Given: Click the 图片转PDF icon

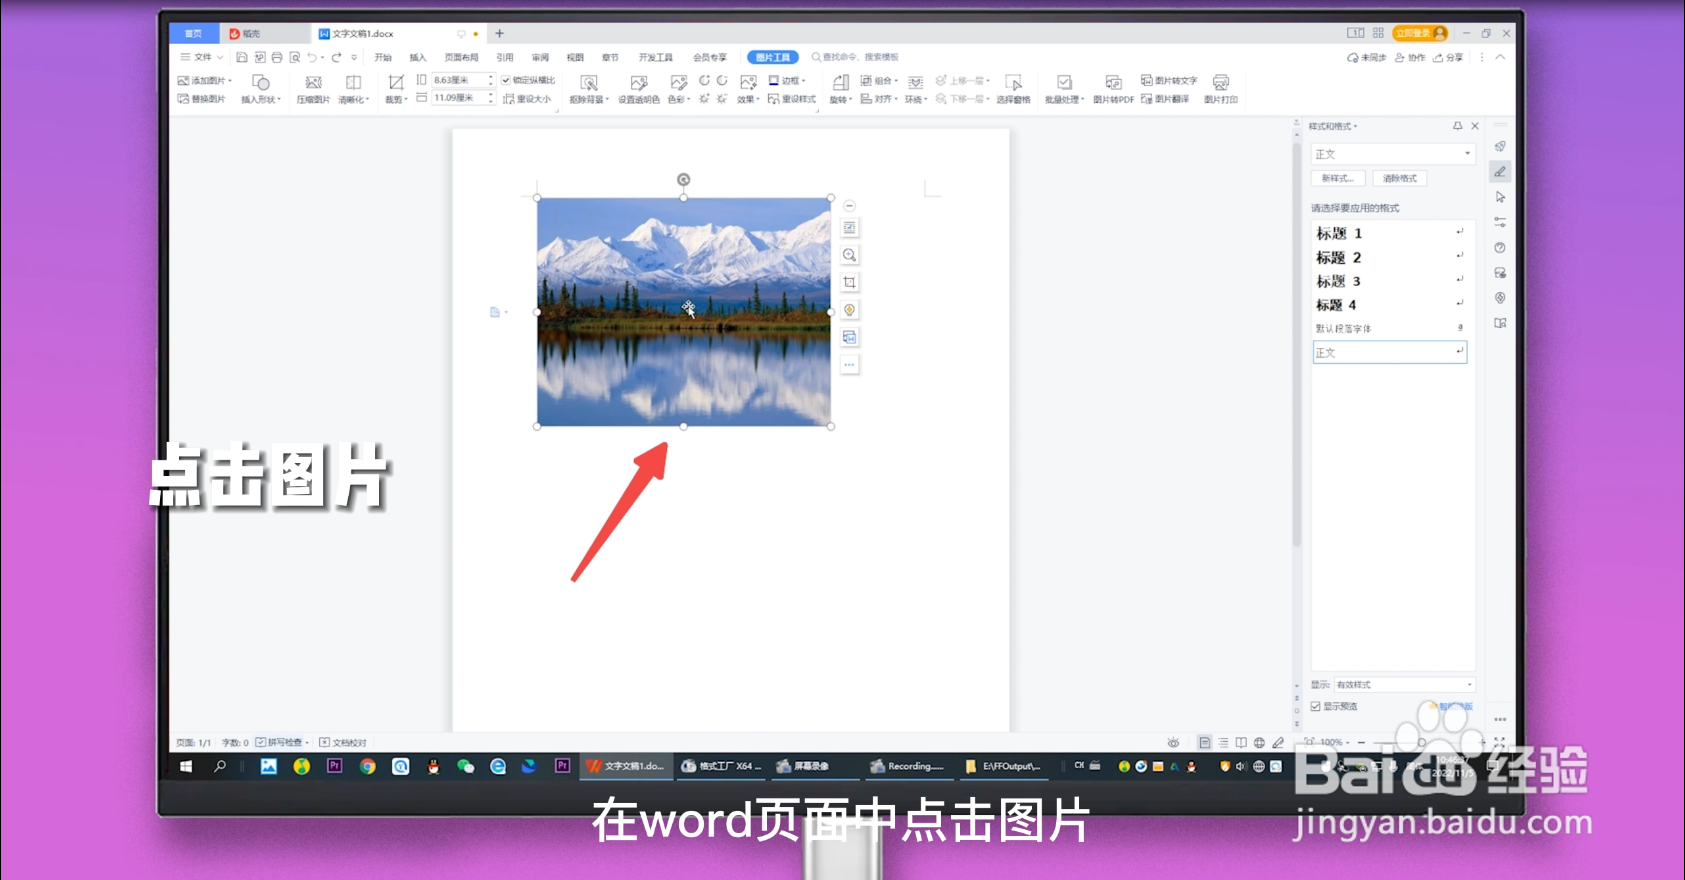Looking at the screenshot, I should point(1113,82).
